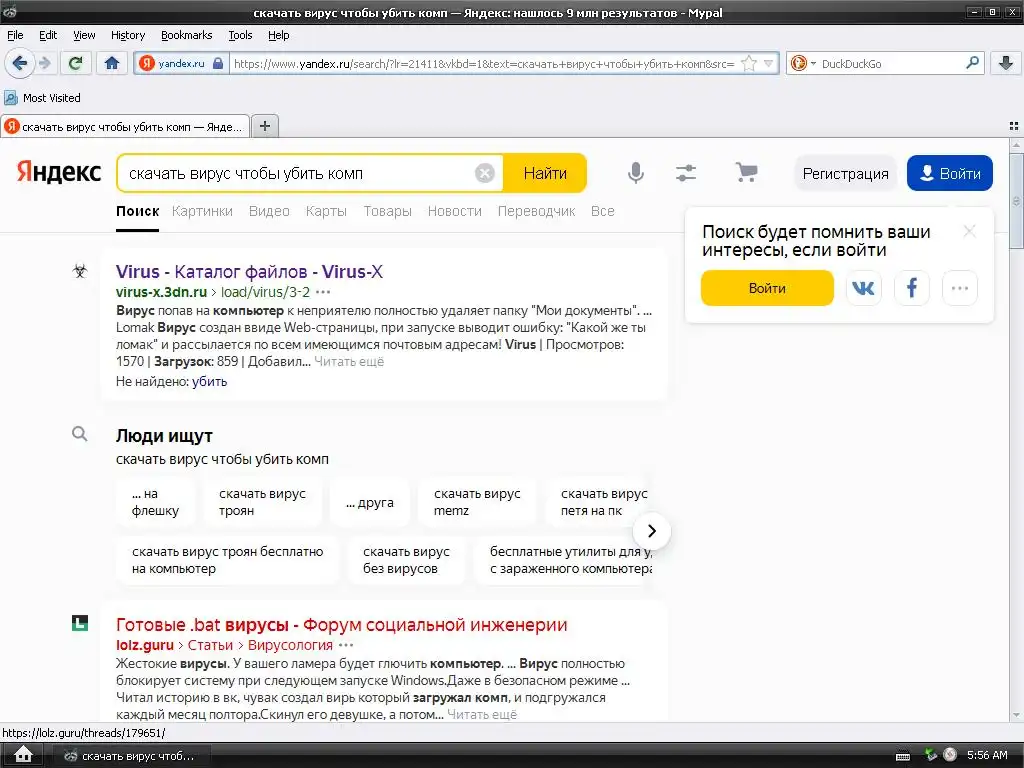
Task: Switch to the Видео tab
Action: coord(269,211)
